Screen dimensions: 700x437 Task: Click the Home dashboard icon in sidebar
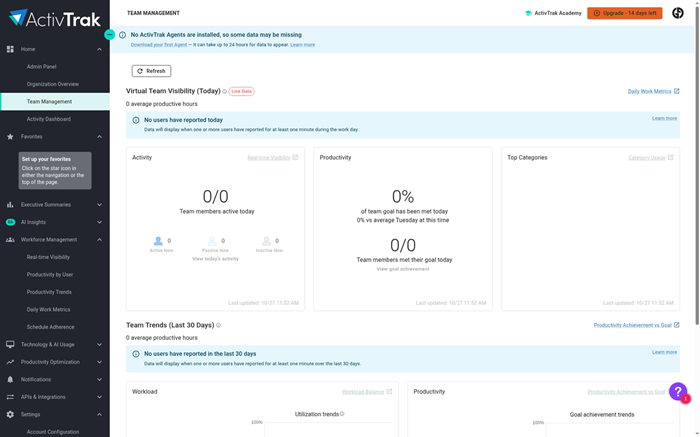10,49
